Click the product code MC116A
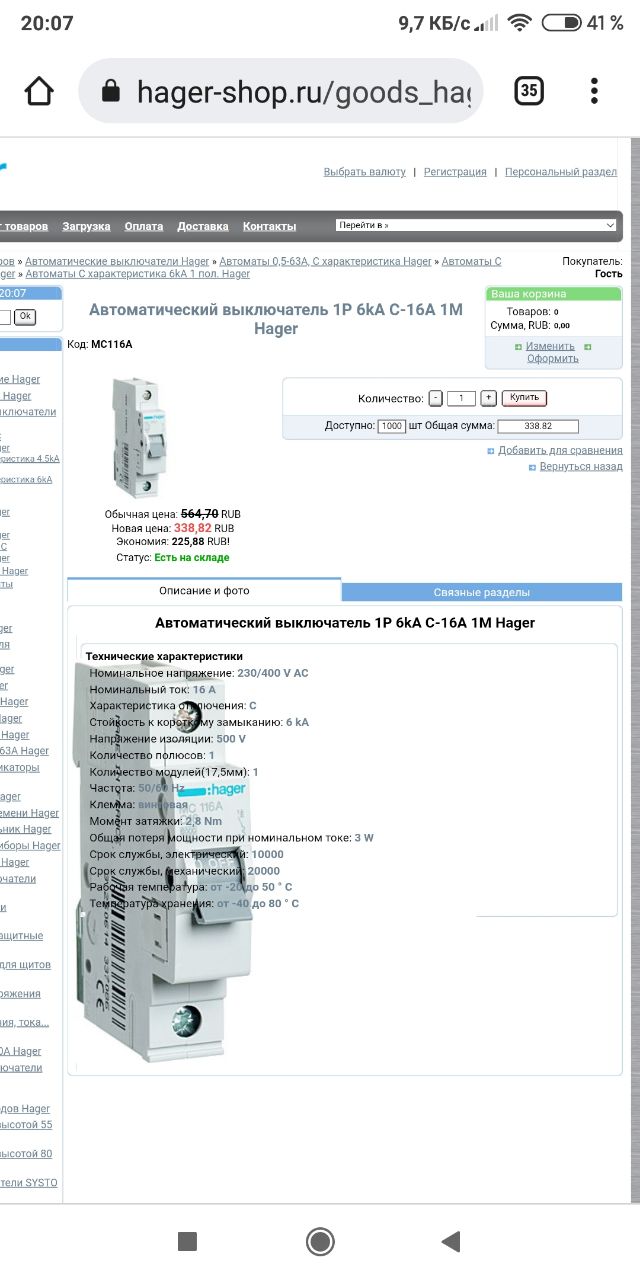This screenshot has width=640, height=1280. 111,344
